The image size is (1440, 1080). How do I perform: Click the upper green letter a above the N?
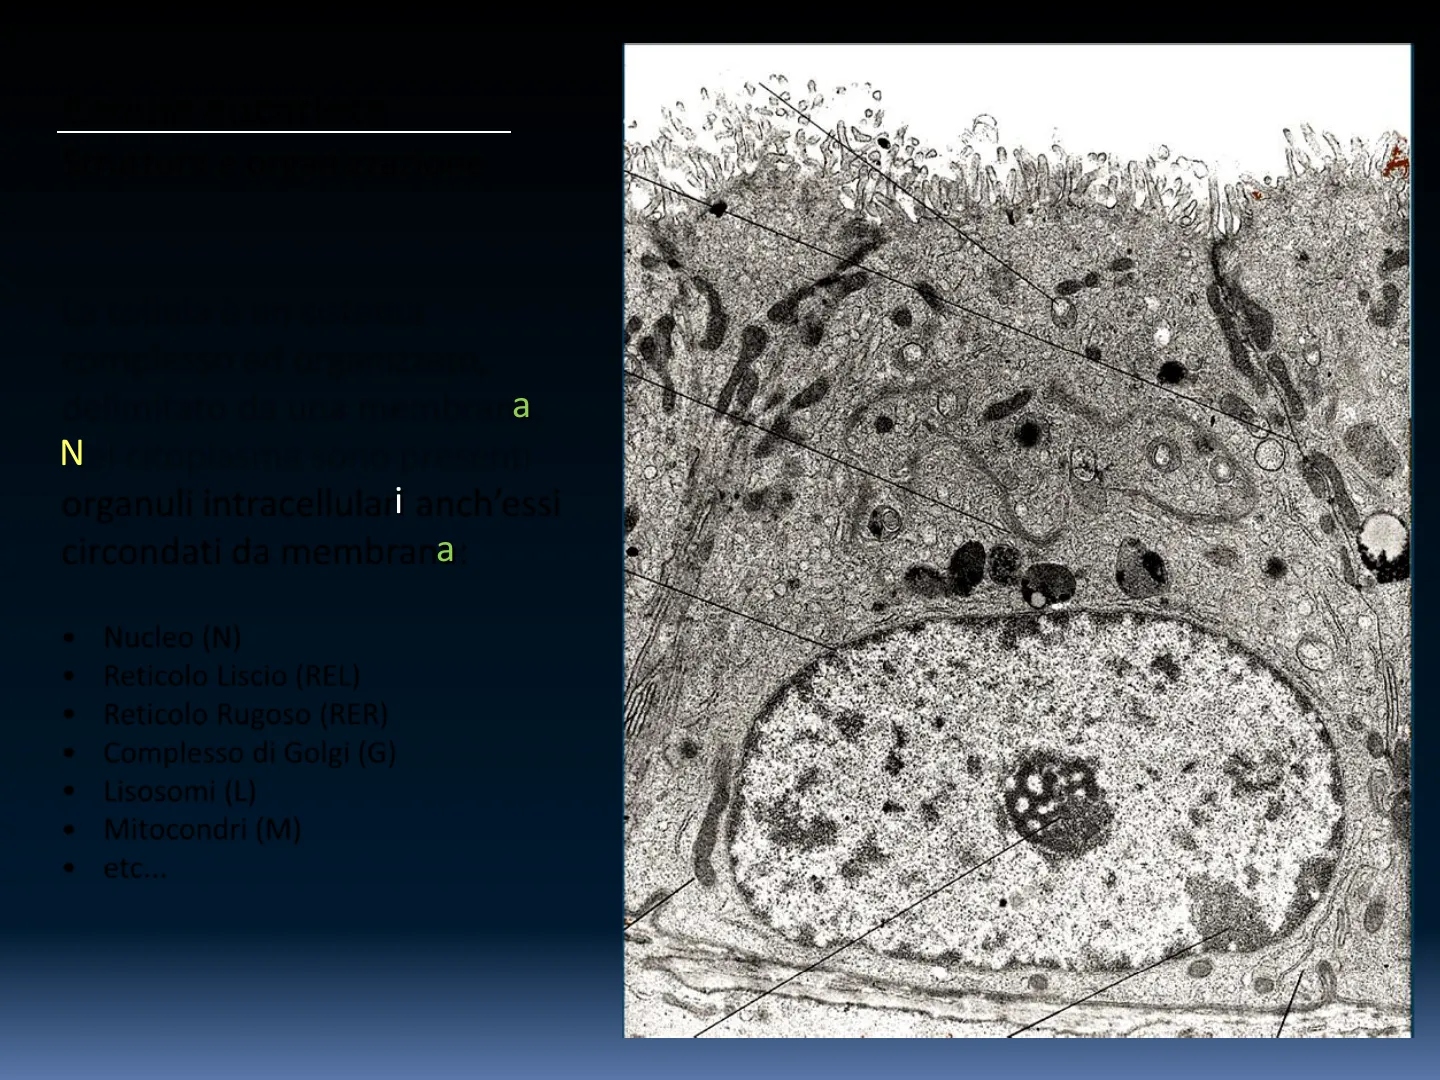pos(520,406)
